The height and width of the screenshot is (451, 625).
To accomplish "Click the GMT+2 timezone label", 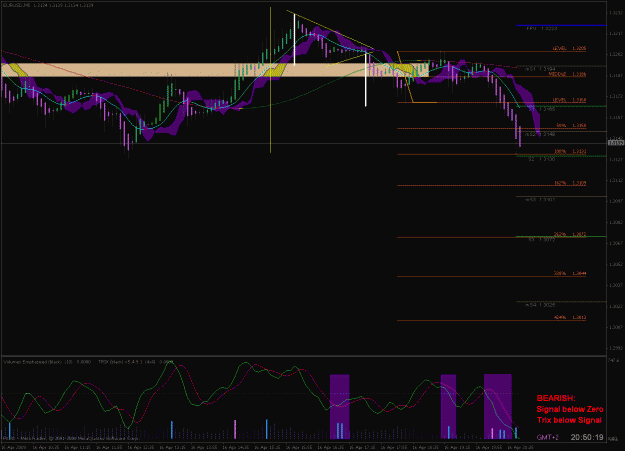I will click(x=548, y=437).
